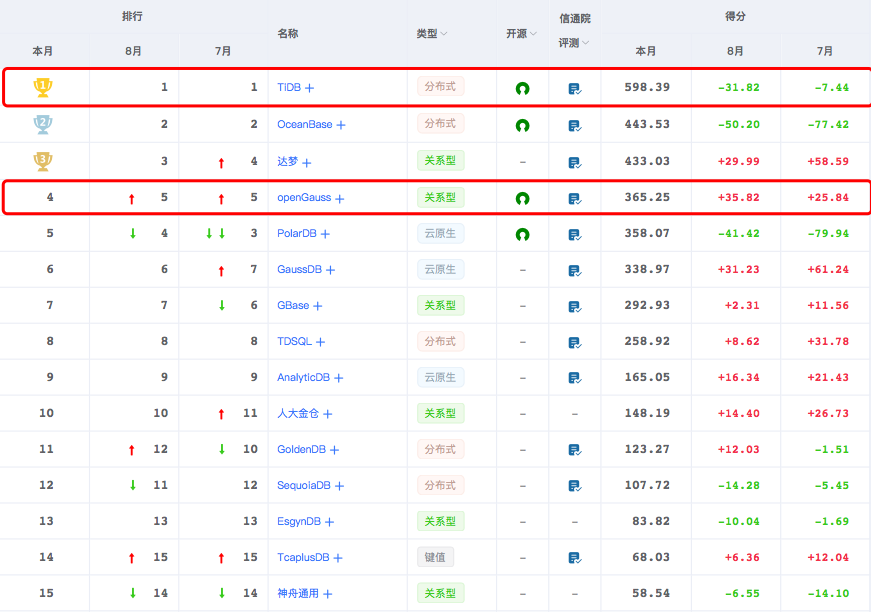Open the GaussDB database link
Screen dimensions: 871x612
[299, 269]
